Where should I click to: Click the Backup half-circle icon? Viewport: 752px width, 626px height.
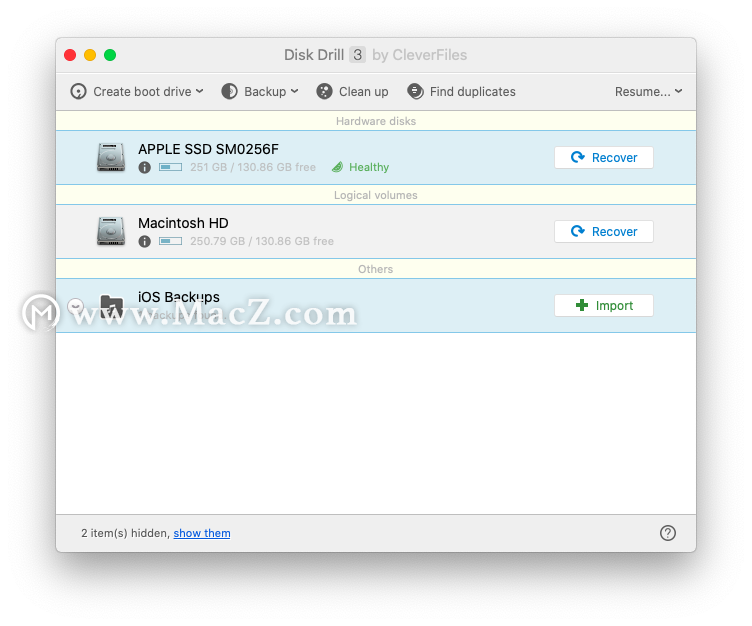tap(229, 91)
